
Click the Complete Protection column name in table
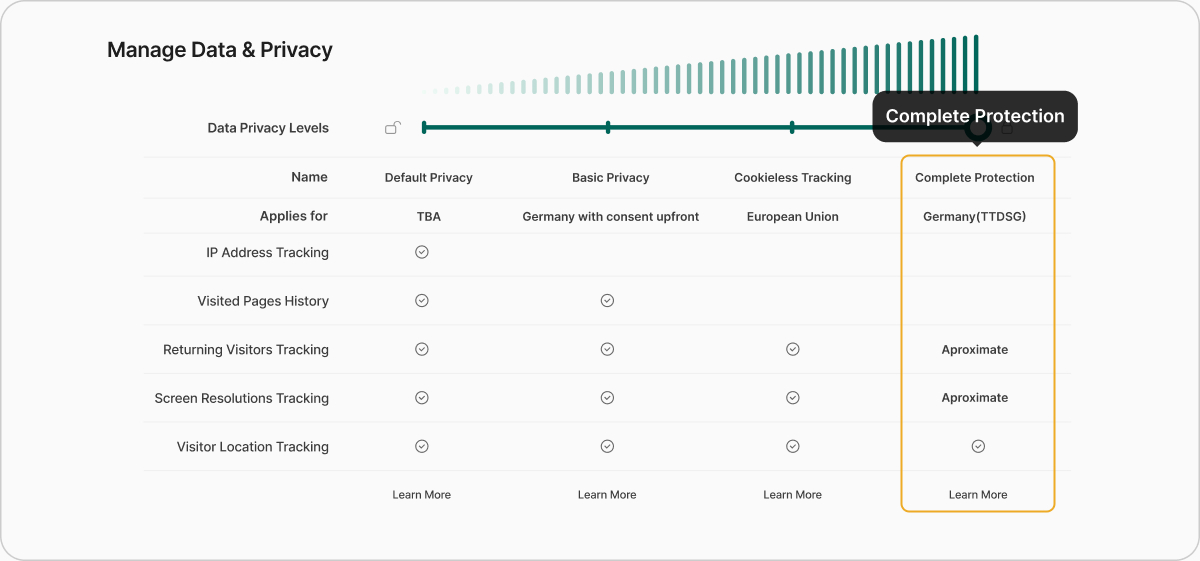click(x=975, y=178)
